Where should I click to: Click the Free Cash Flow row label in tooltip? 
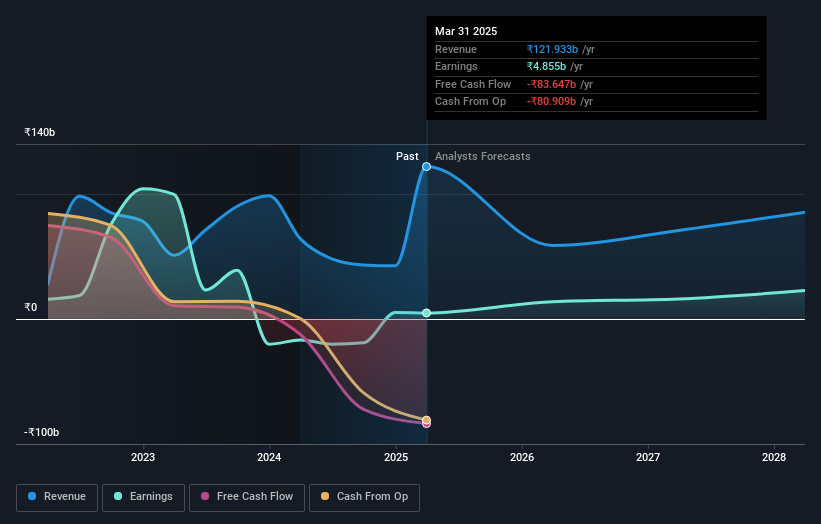(x=473, y=84)
